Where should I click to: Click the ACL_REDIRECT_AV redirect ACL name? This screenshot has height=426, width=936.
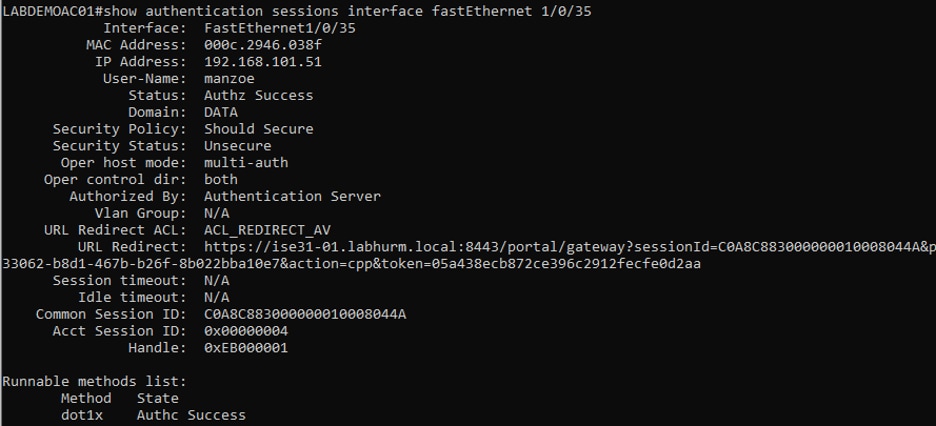(267, 230)
